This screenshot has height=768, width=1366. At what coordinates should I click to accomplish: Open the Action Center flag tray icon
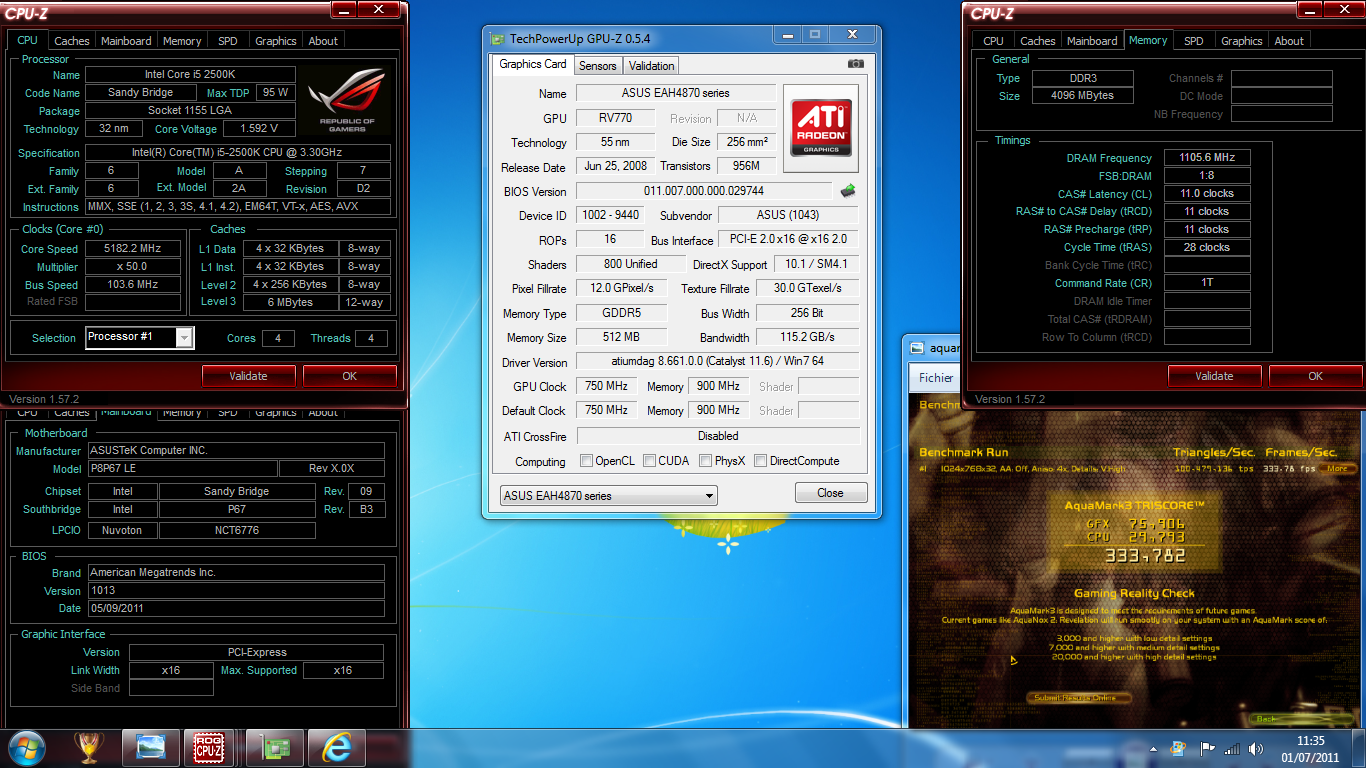[x=1207, y=748]
